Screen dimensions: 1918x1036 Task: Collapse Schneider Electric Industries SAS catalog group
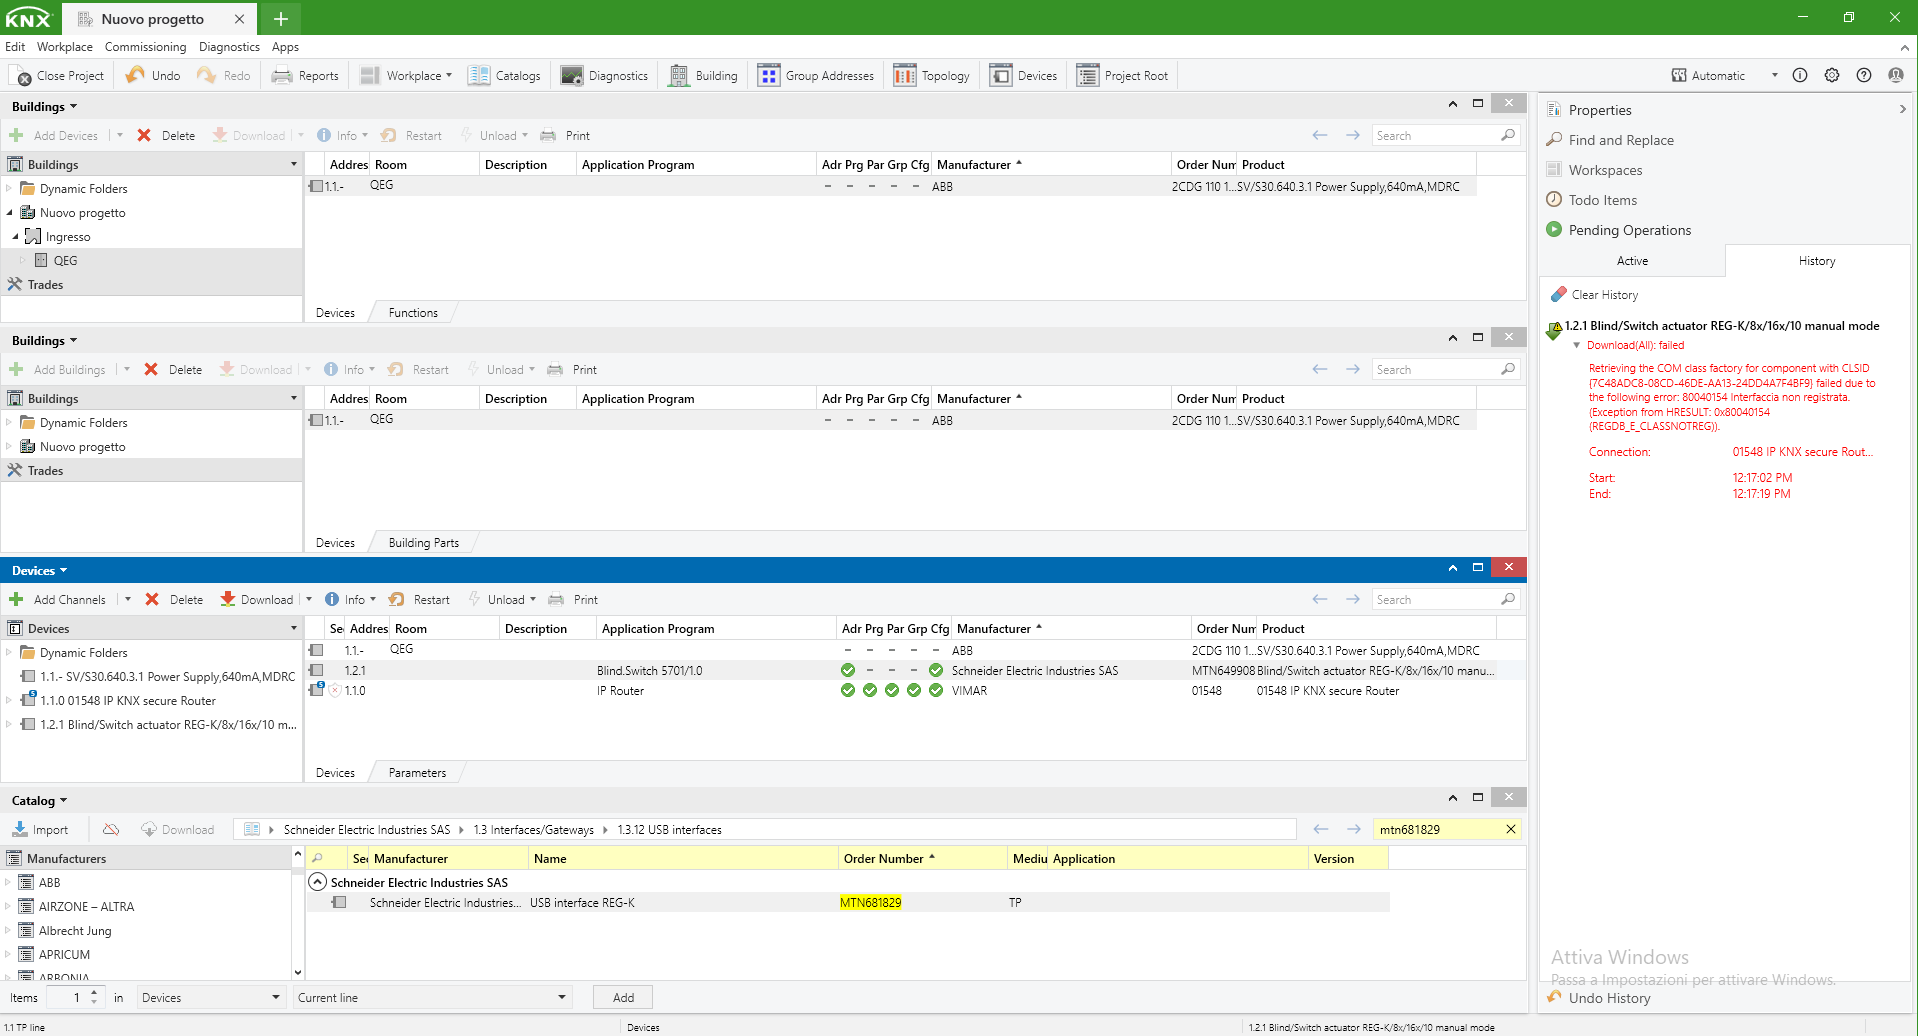[317, 882]
